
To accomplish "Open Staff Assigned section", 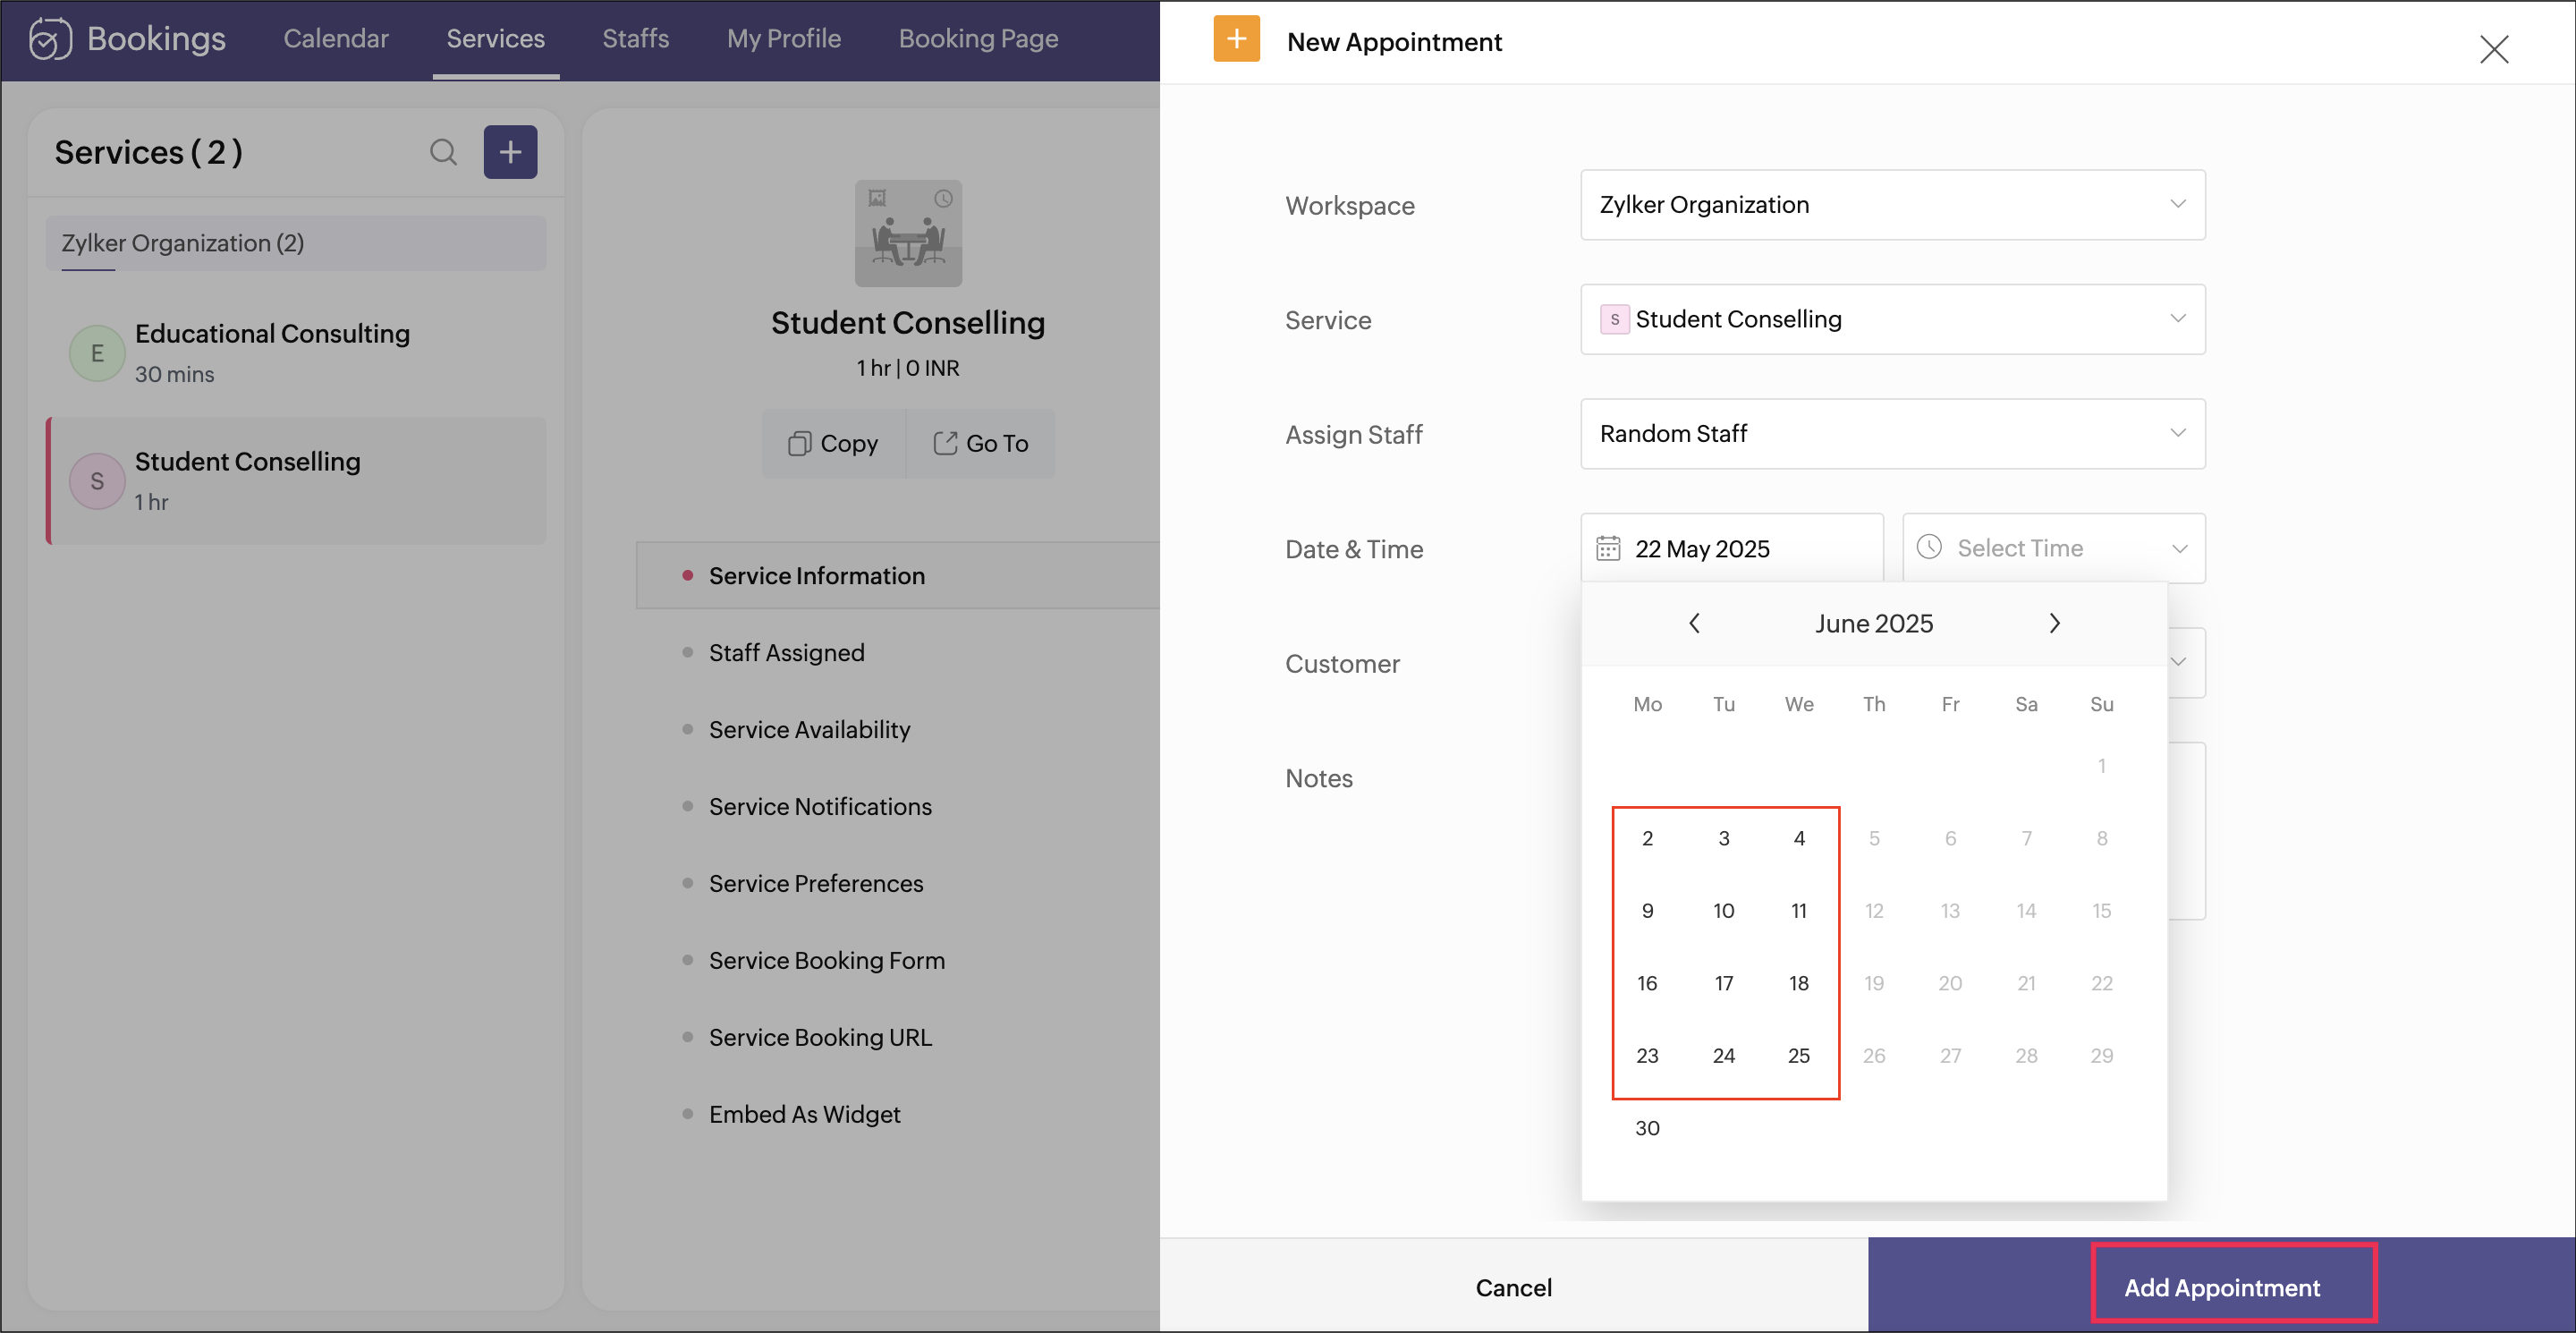I will point(786,653).
